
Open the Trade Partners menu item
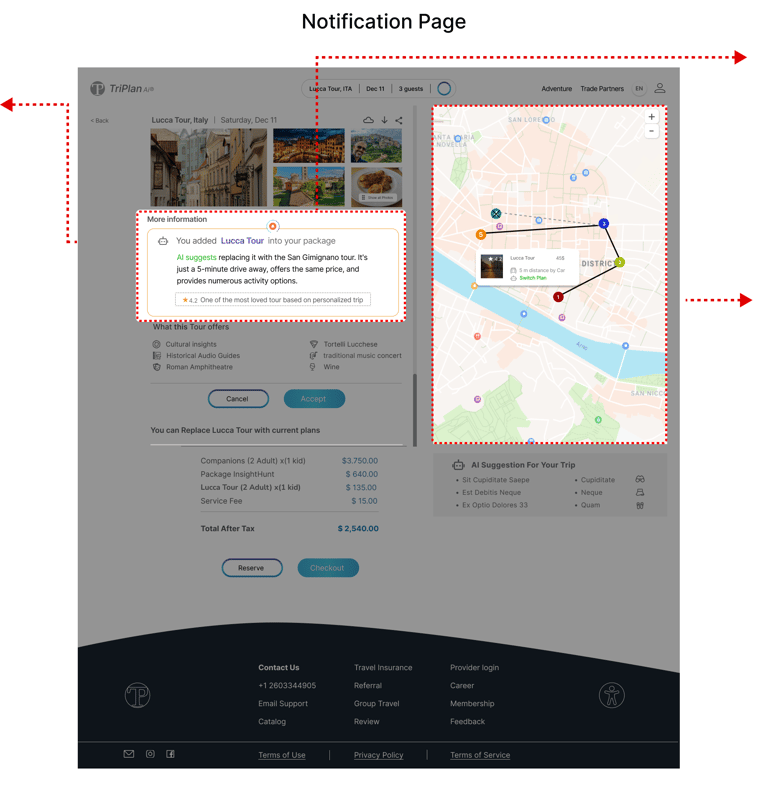(x=602, y=88)
